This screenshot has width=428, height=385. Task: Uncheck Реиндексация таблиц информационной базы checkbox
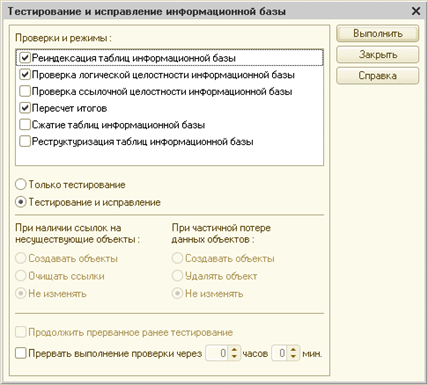tap(25, 58)
